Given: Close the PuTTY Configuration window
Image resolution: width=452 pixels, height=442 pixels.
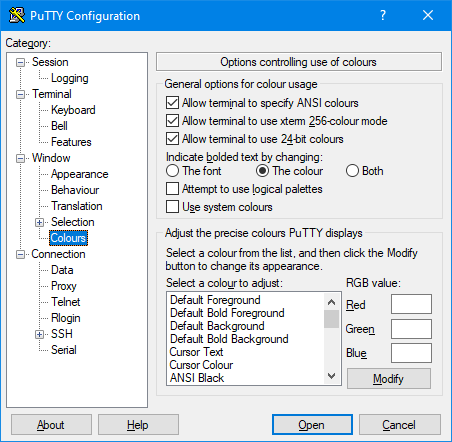Looking at the screenshot, I should (x=428, y=15).
